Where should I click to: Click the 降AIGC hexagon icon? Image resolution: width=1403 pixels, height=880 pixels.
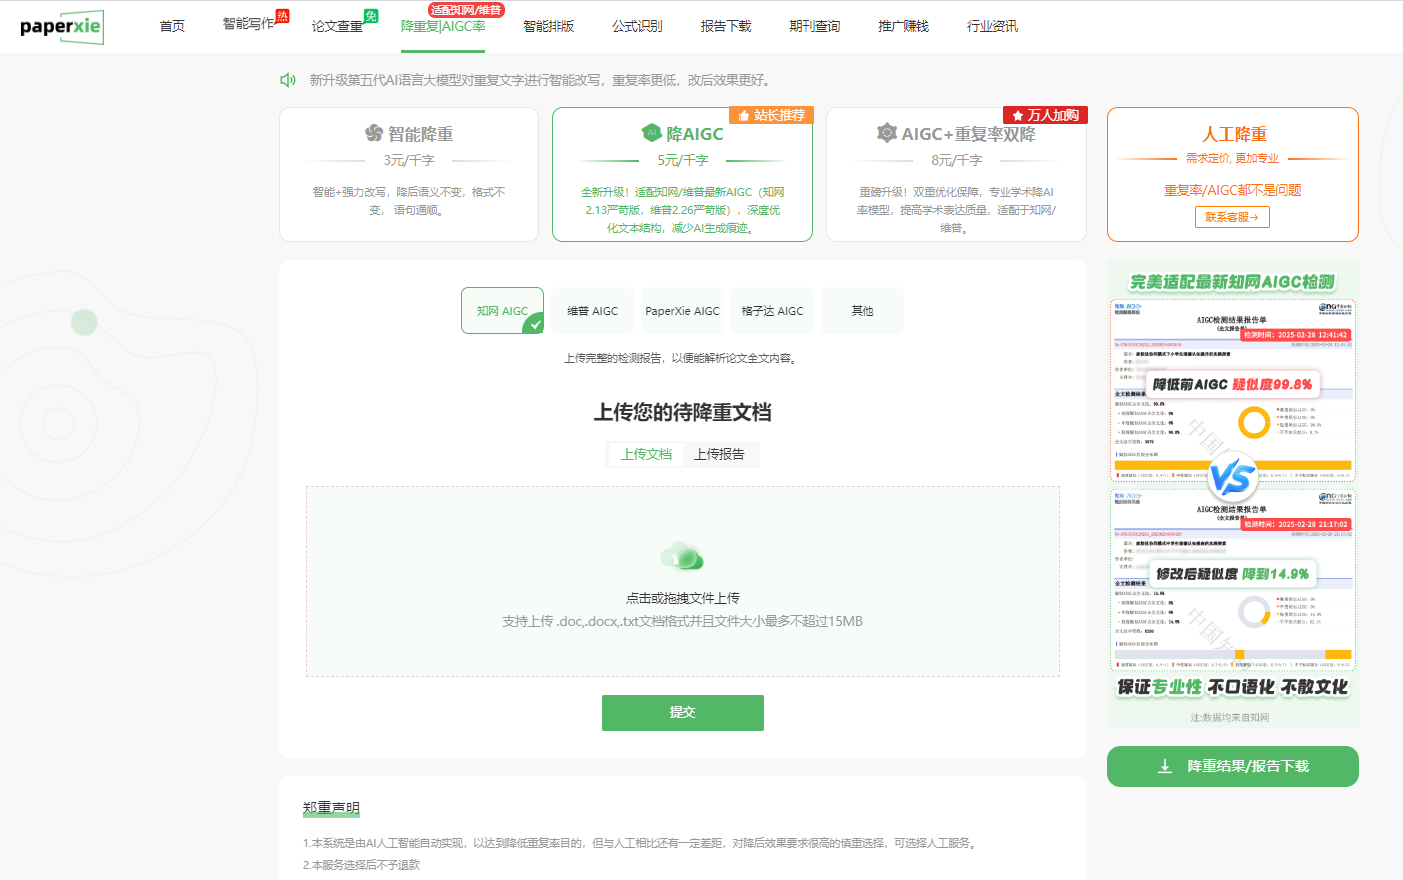pos(652,133)
